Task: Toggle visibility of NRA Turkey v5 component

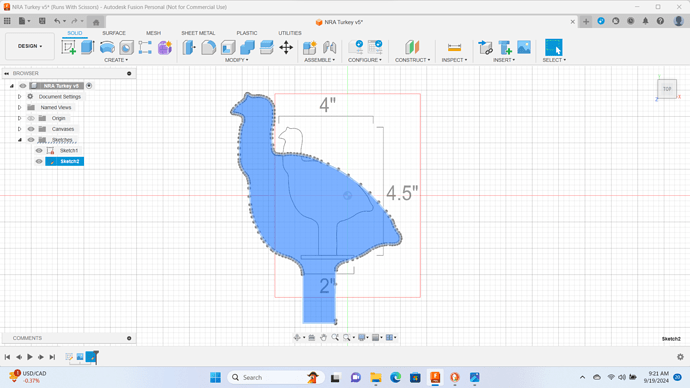Action: pyautogui.click(x=23, y=86)
